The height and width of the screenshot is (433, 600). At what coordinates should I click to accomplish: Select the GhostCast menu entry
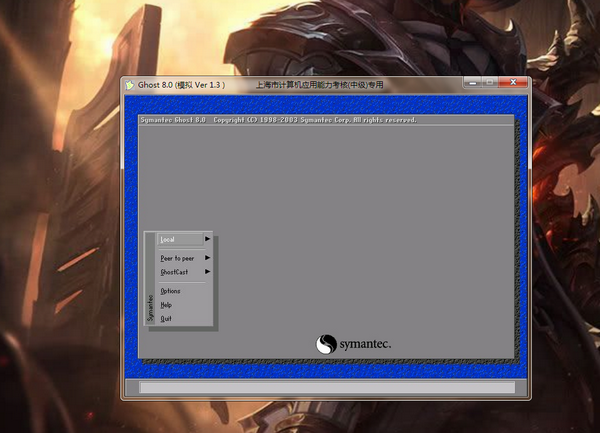174,271
